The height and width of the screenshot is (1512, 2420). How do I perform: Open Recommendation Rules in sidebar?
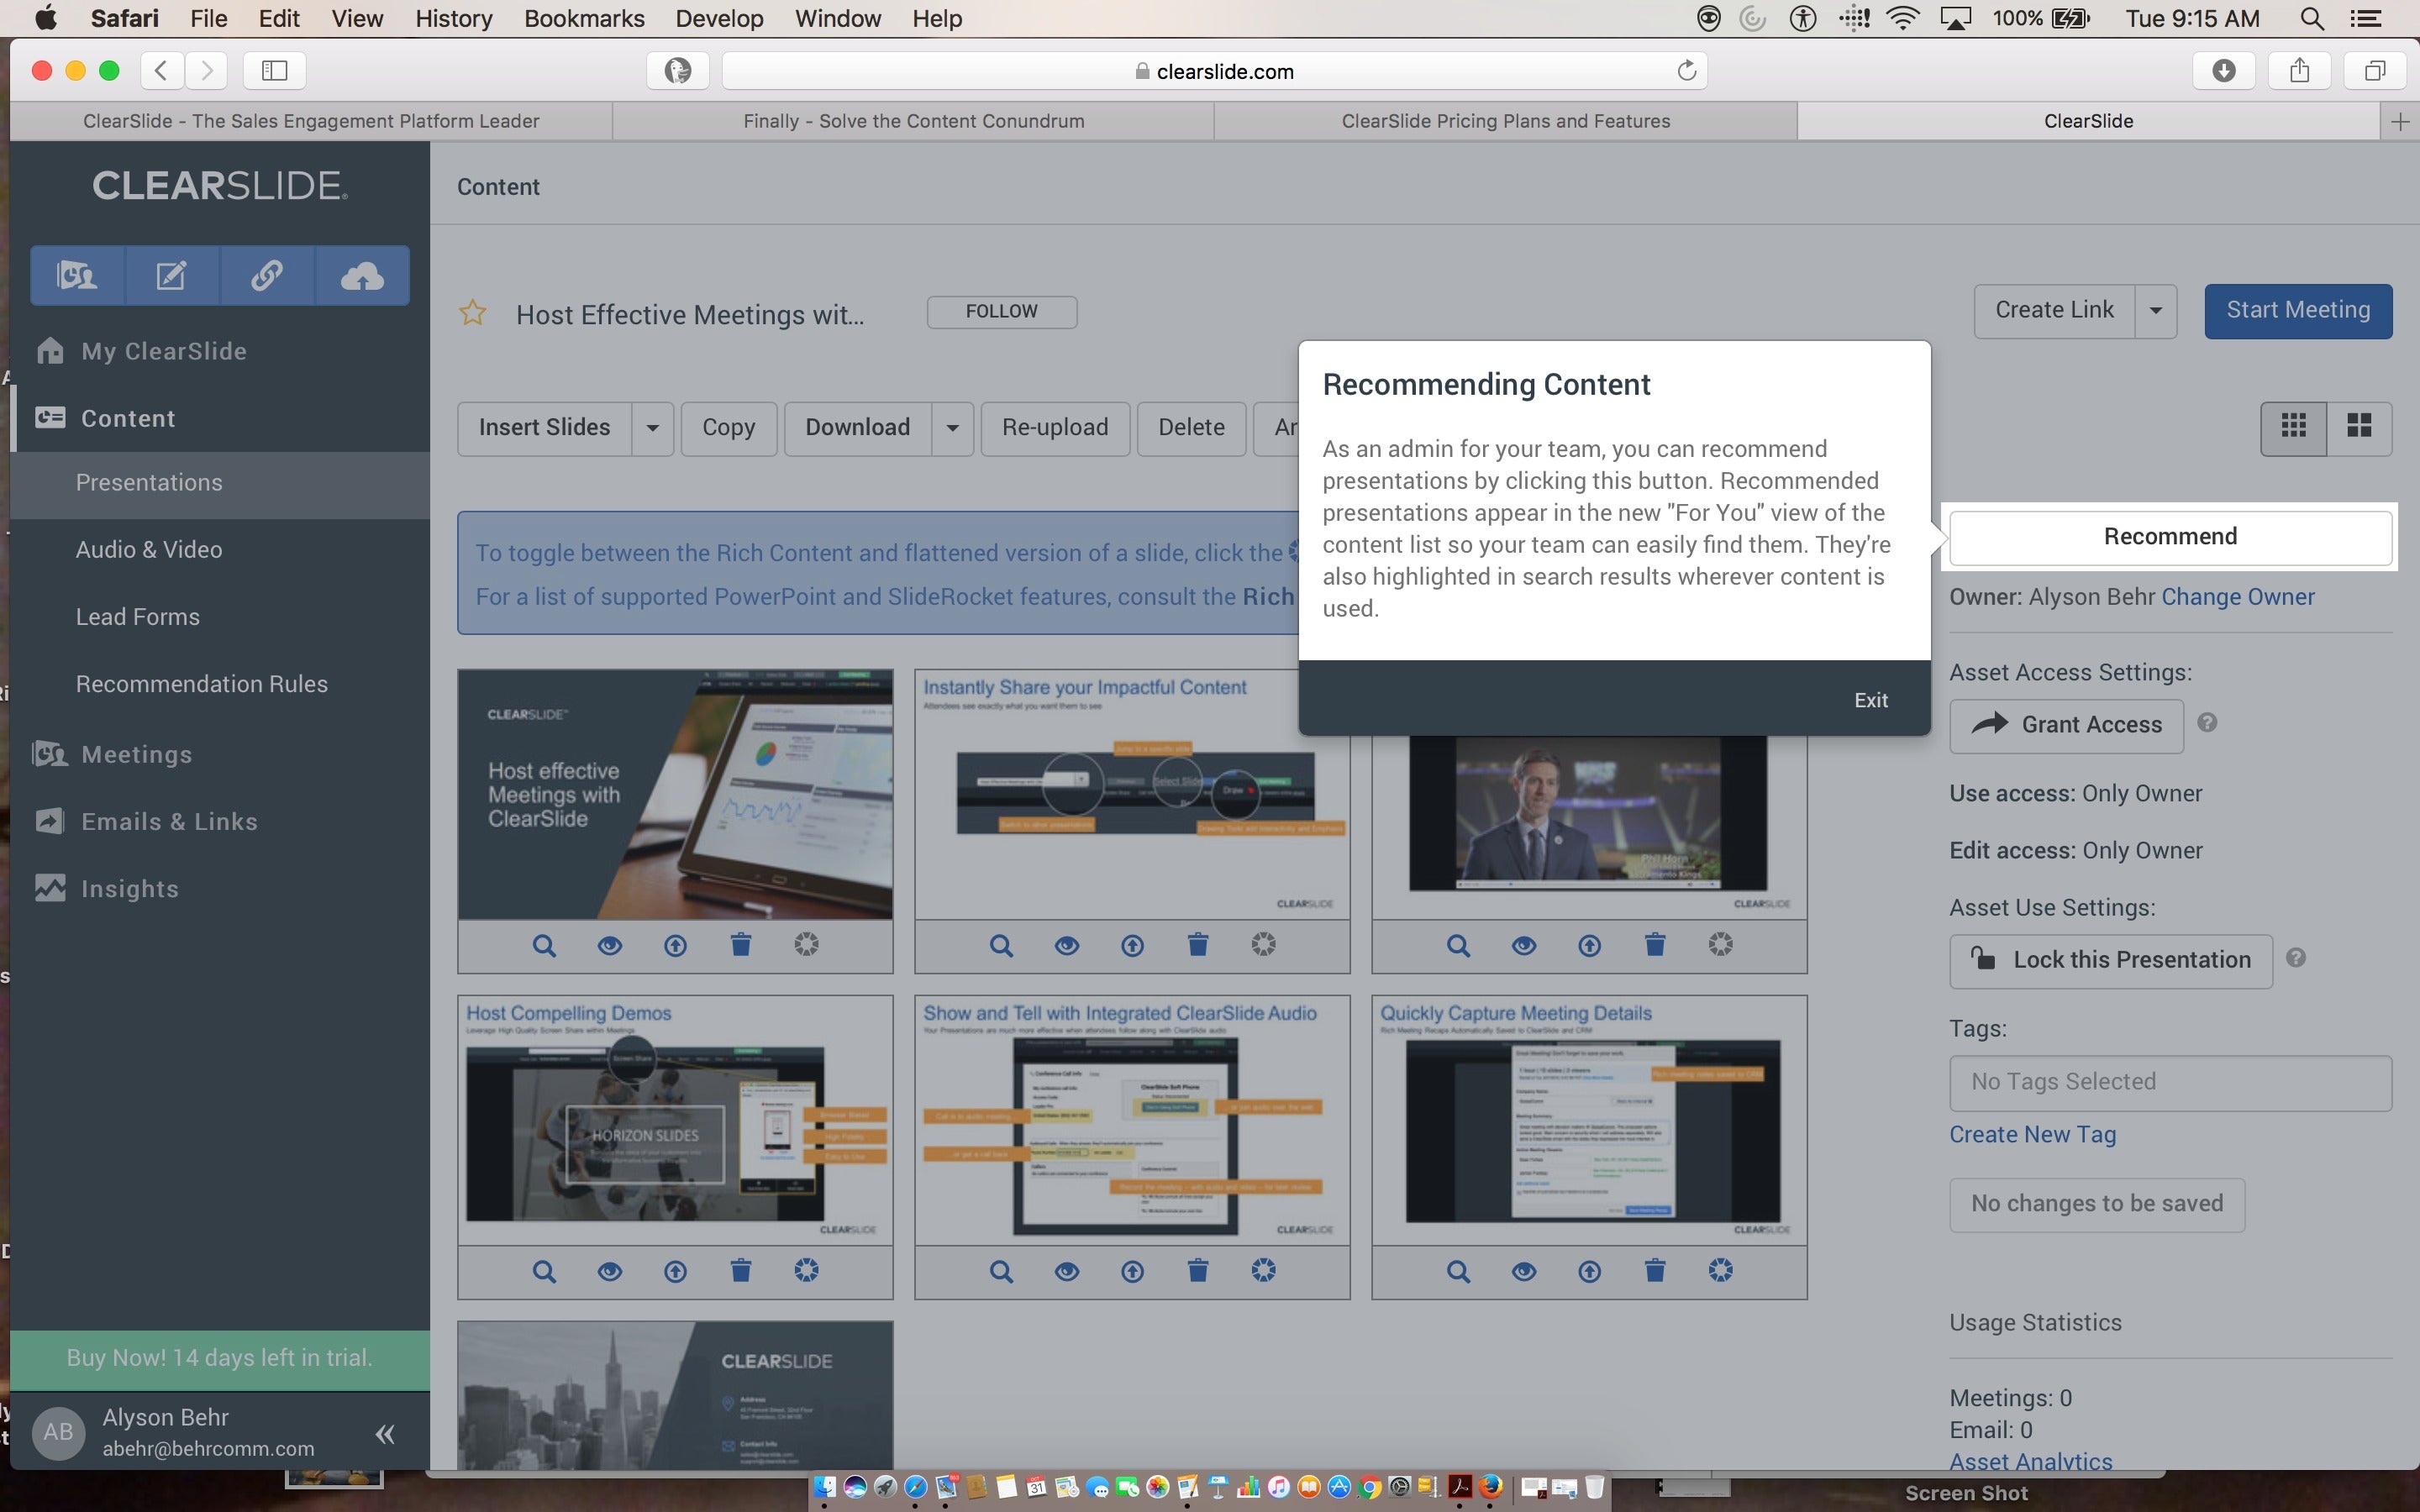pos(202,684)
